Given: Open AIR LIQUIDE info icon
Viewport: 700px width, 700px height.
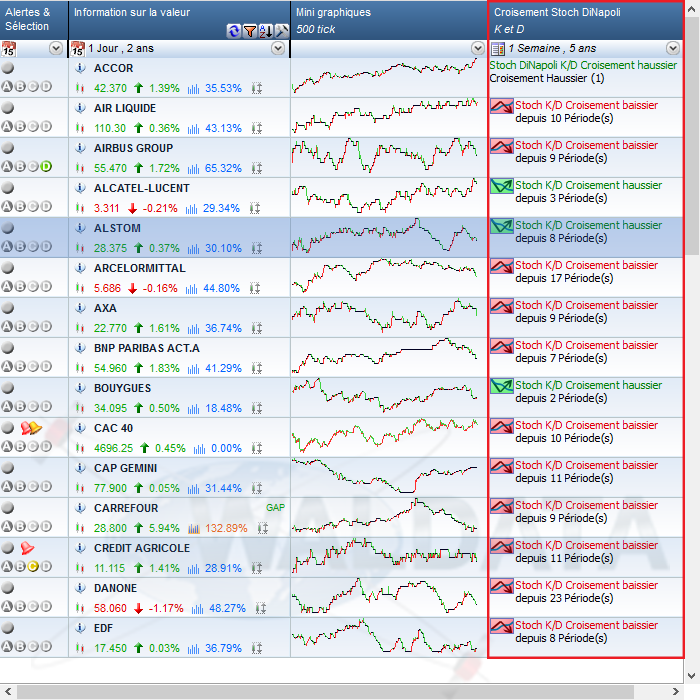Looking at the screenshot, I should 80,108.
